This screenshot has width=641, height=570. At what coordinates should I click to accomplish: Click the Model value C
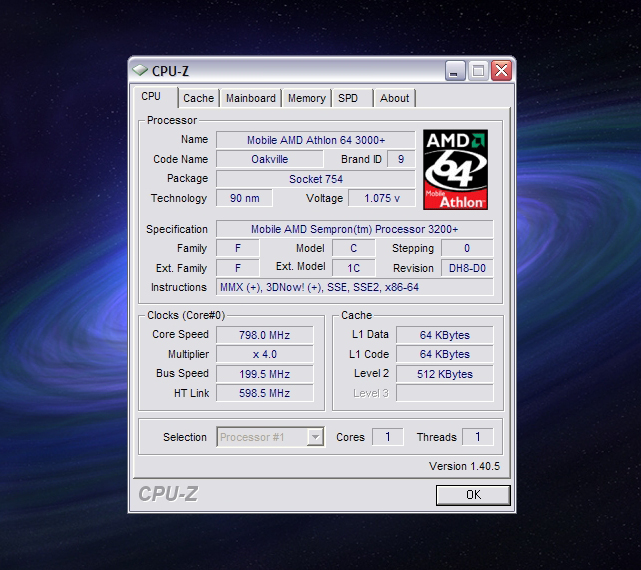pyautogui.click(x=354, y=248)
